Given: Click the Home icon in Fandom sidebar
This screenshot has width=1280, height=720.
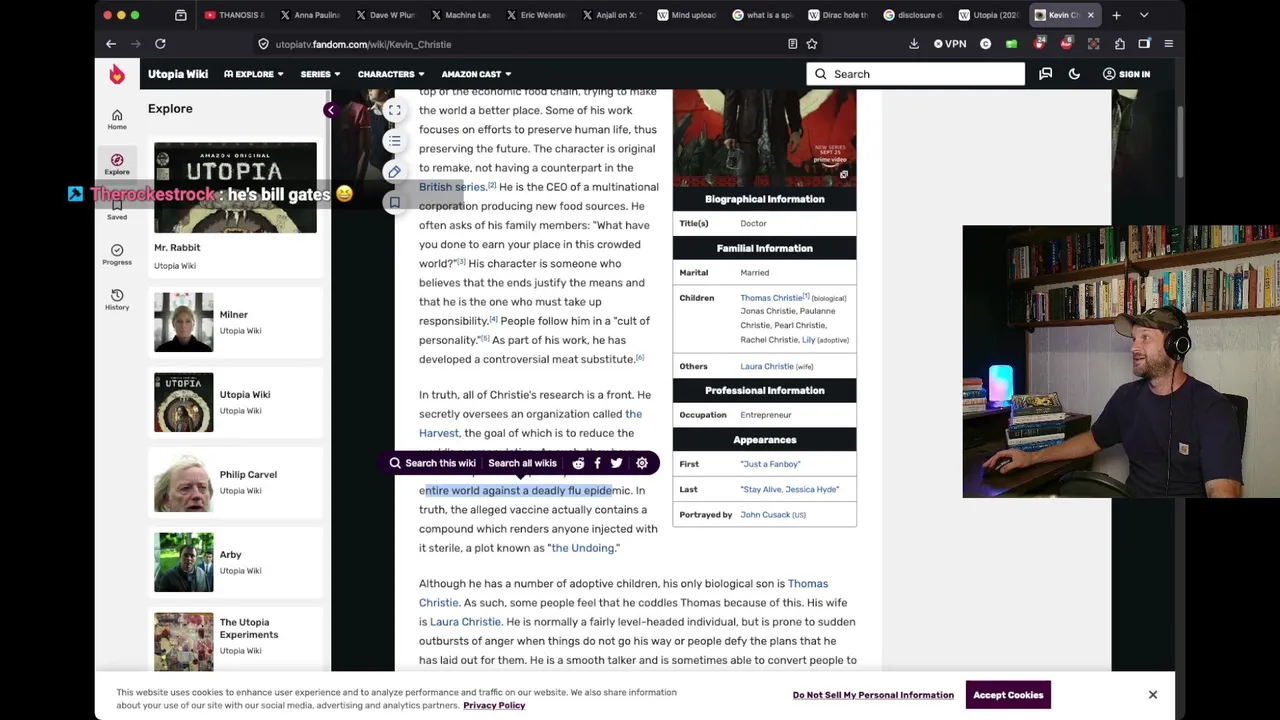Looking at the screenshot, I should (117, 119).
